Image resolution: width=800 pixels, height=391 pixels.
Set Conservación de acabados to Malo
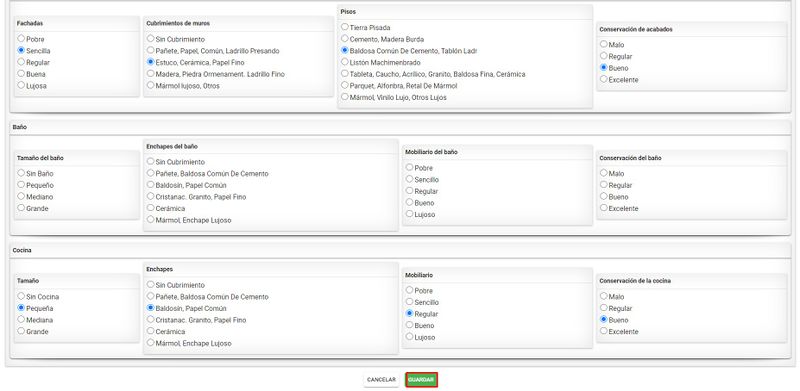[x=604, y=44]
